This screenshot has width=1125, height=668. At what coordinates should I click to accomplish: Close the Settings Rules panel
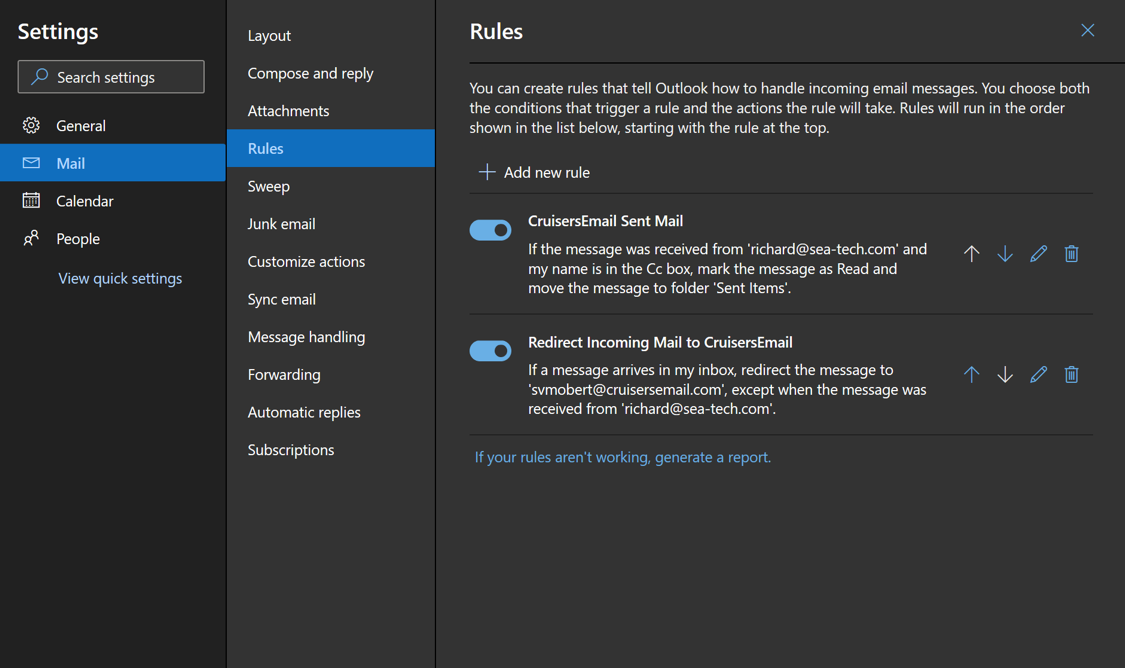point(1087,31)
